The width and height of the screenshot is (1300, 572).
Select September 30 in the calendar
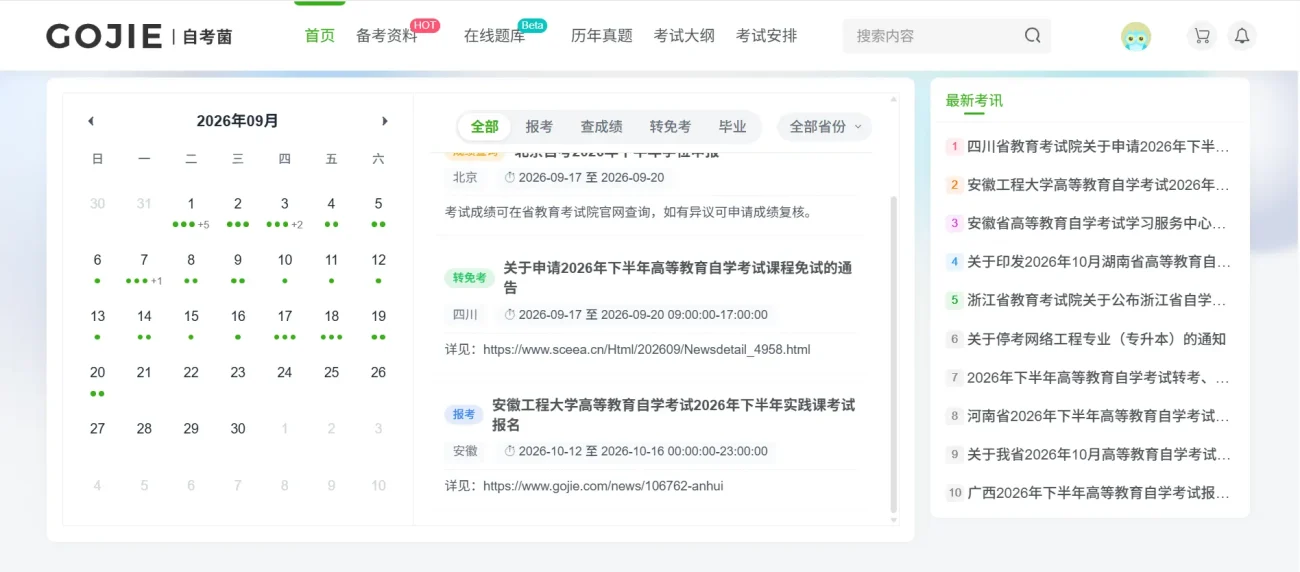(x=238, y=428)
